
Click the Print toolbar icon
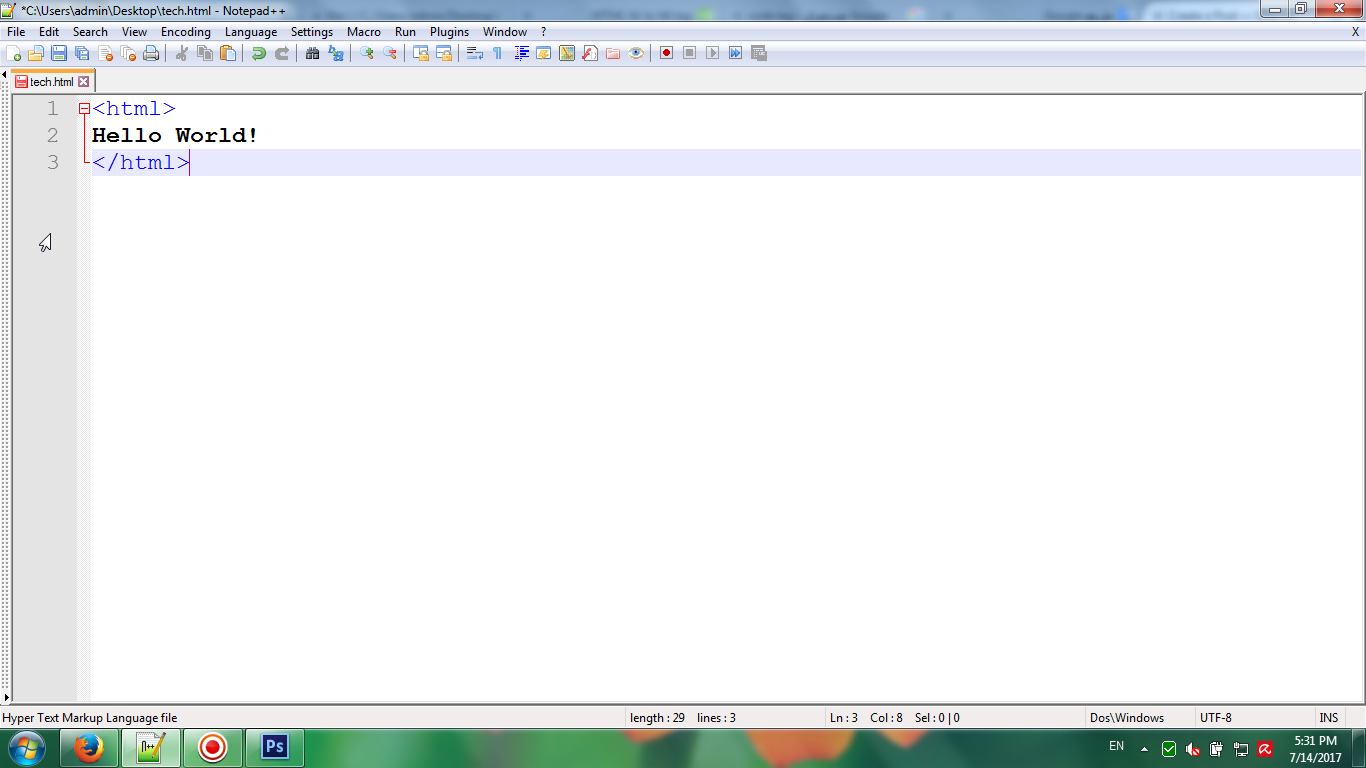pyautogui.click(x=151, y=53)
